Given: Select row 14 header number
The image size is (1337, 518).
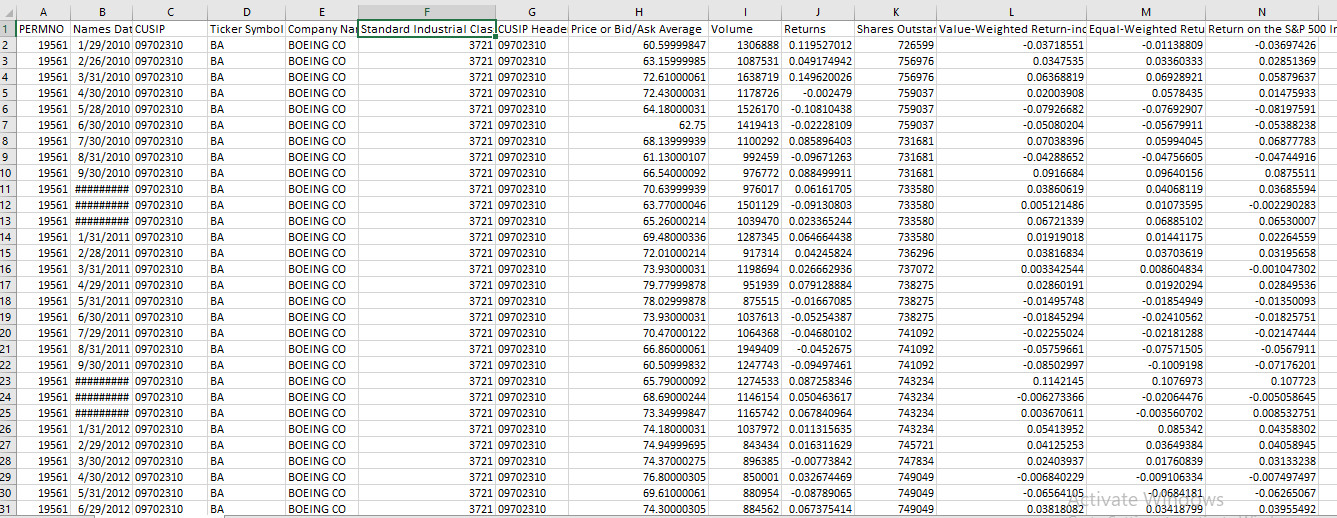Looking at the screenshot, I should pyautogui.click(x=8, y=237).
